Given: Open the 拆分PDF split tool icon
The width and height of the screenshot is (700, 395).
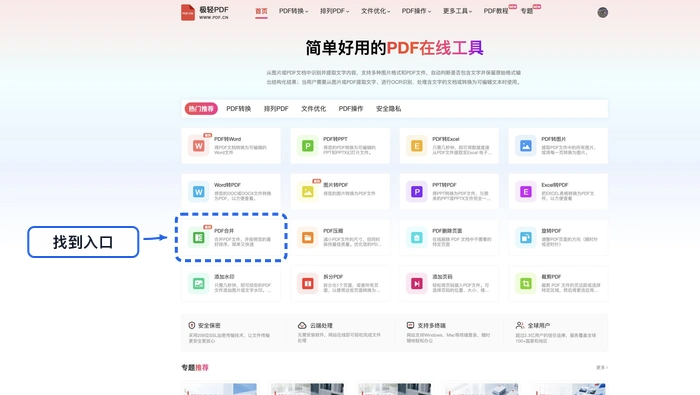Looking at the screenshot, I should pyautogui.click(x=308, y=283).
